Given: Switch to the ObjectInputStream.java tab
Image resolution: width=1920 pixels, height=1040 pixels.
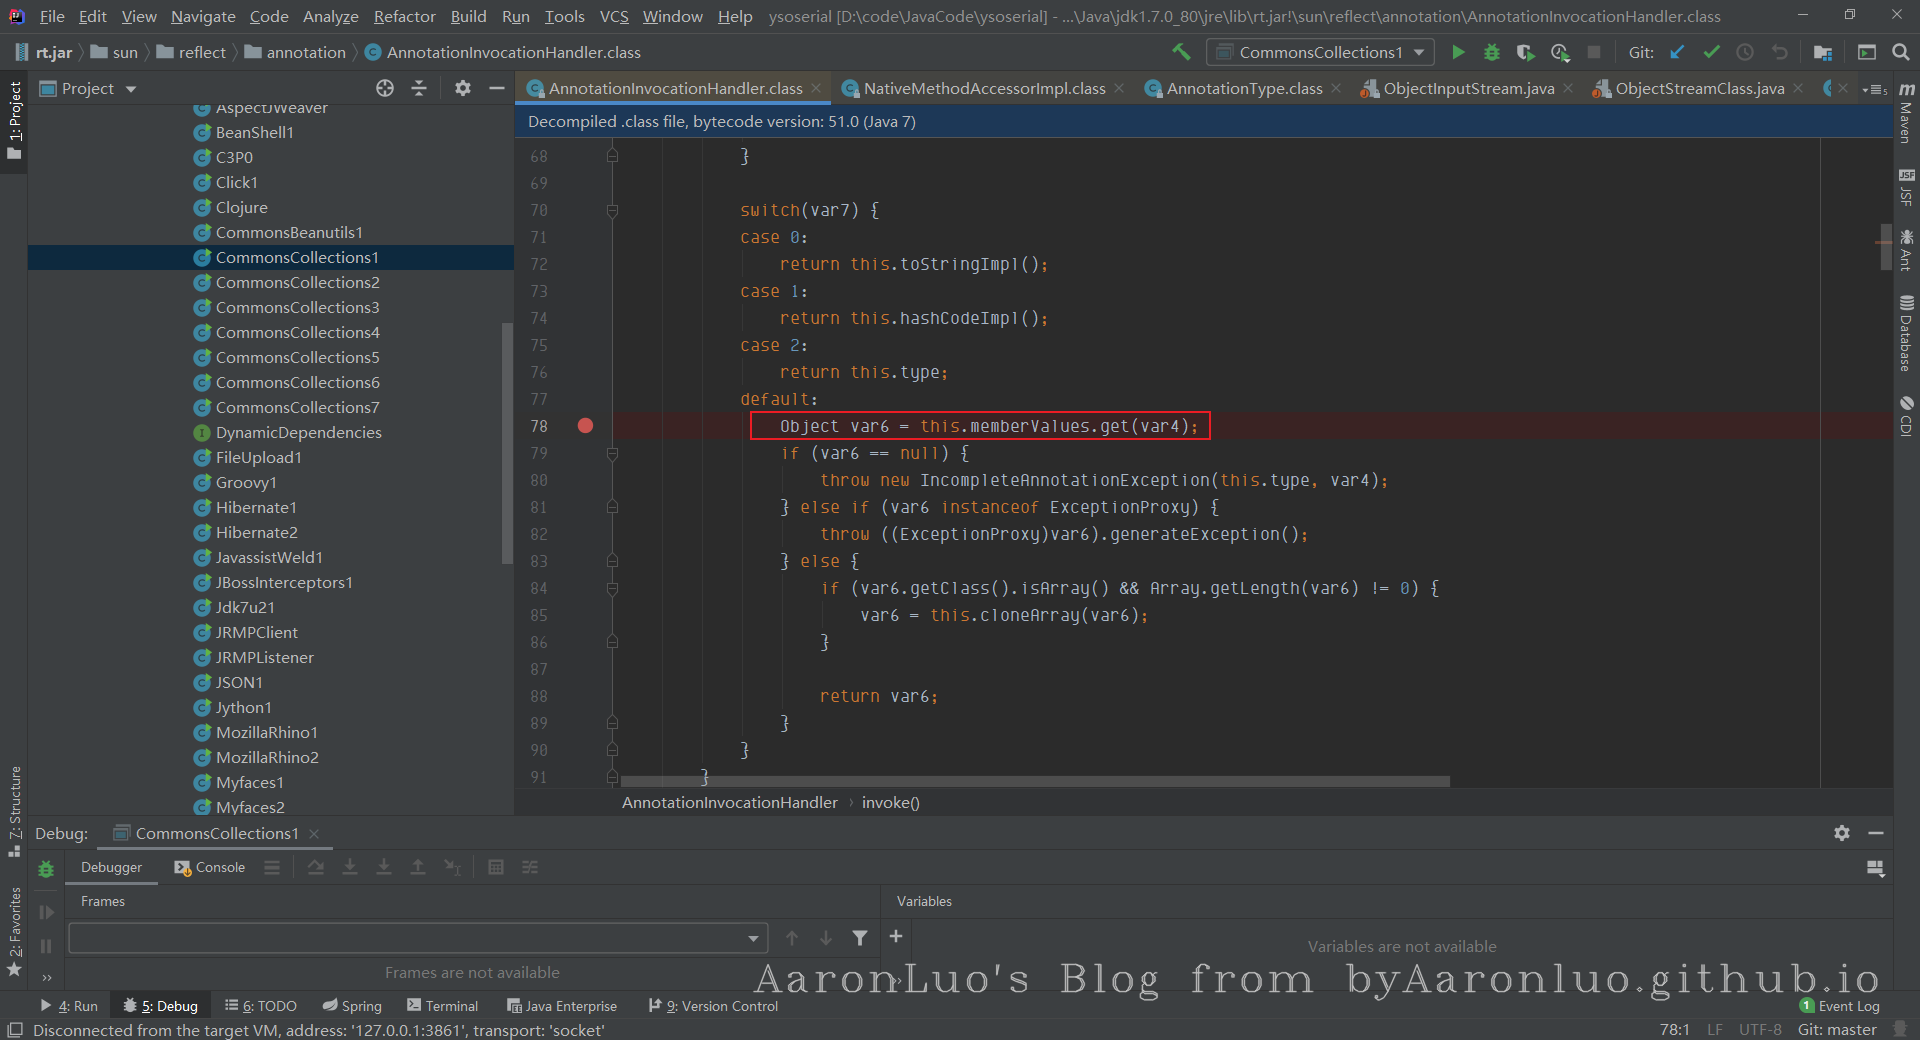Looking at the screenshot, I should (1468, 89).
